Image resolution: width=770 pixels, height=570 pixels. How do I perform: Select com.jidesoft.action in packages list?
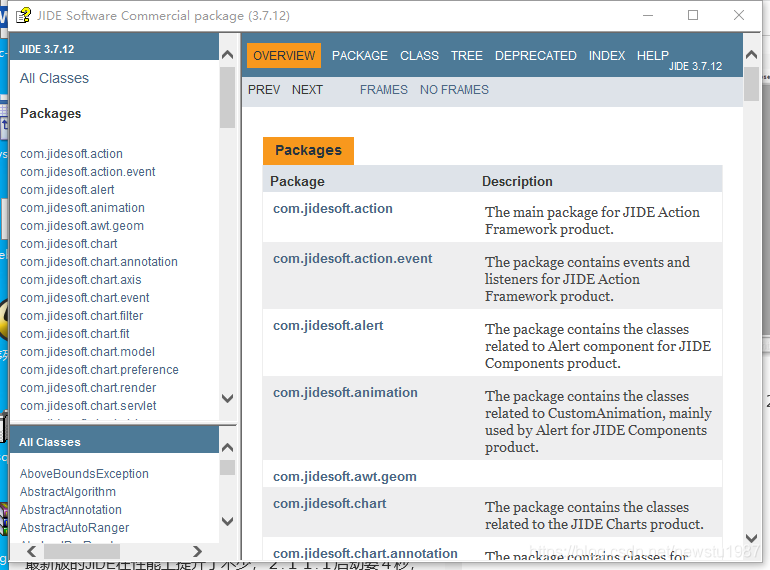(x=71, y=154)
